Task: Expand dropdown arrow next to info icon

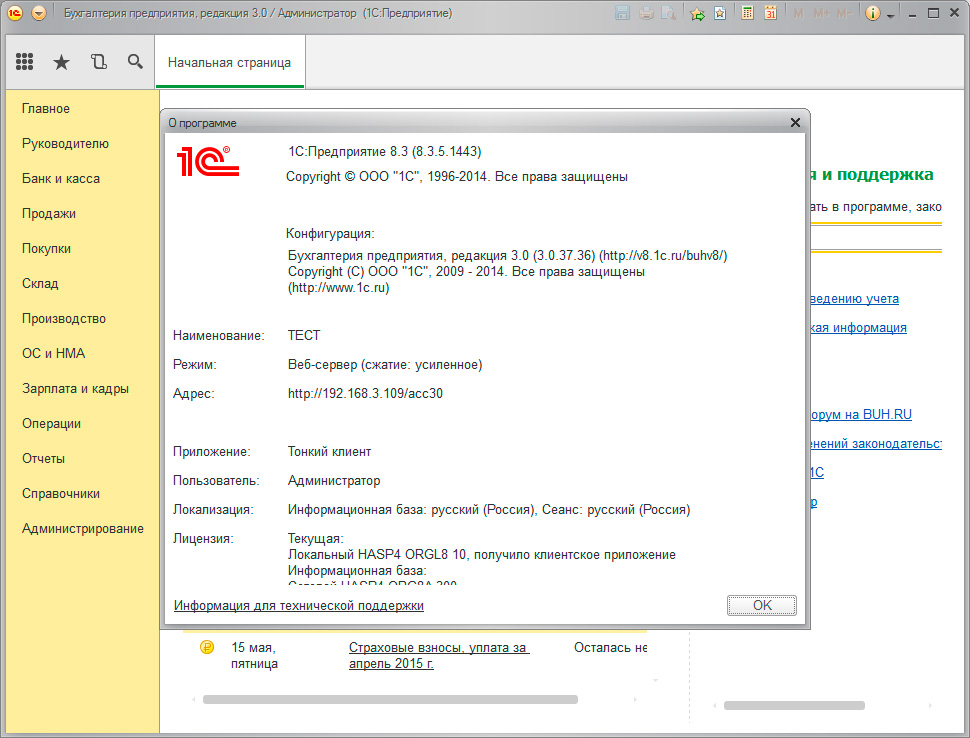Action: pos(891,15)
